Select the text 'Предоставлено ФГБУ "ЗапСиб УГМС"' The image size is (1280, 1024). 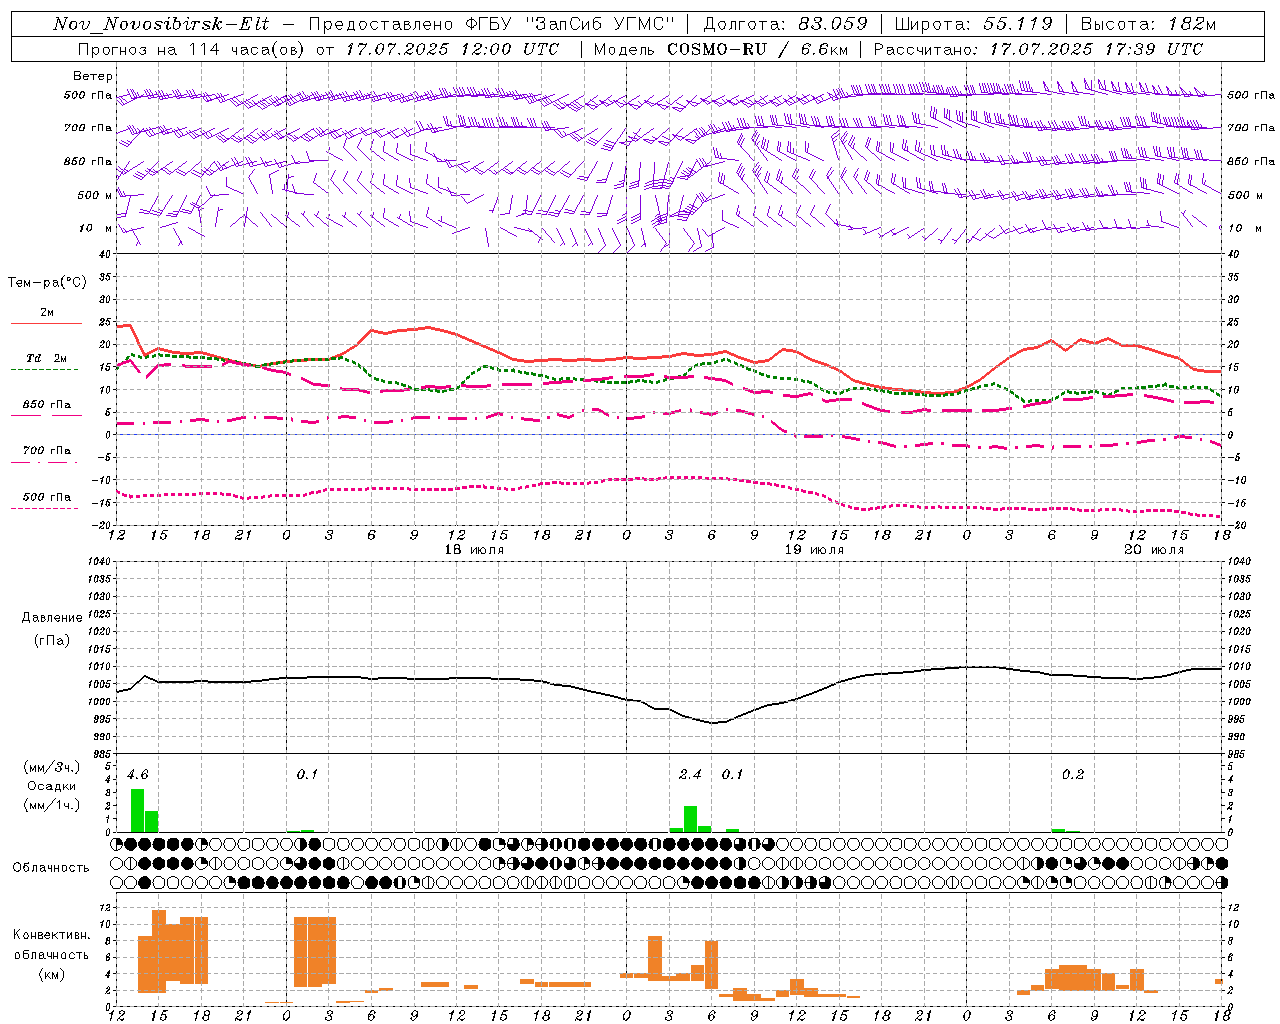pyautogui.click(x=492, y=24)
